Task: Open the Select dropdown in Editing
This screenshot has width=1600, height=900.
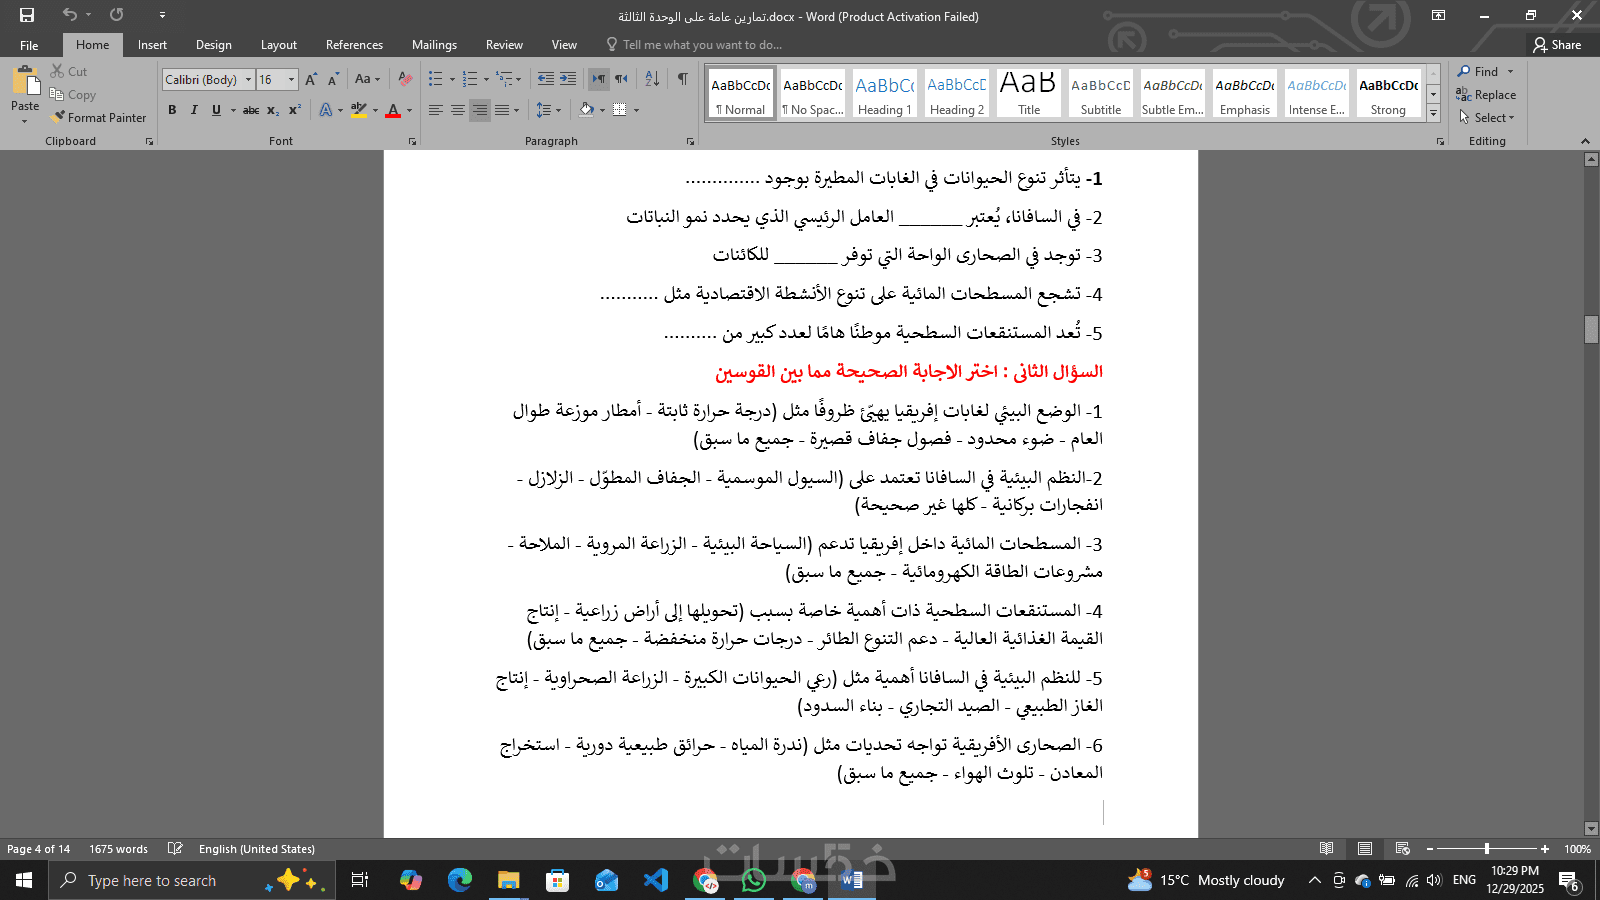Action: [1486, 118]
